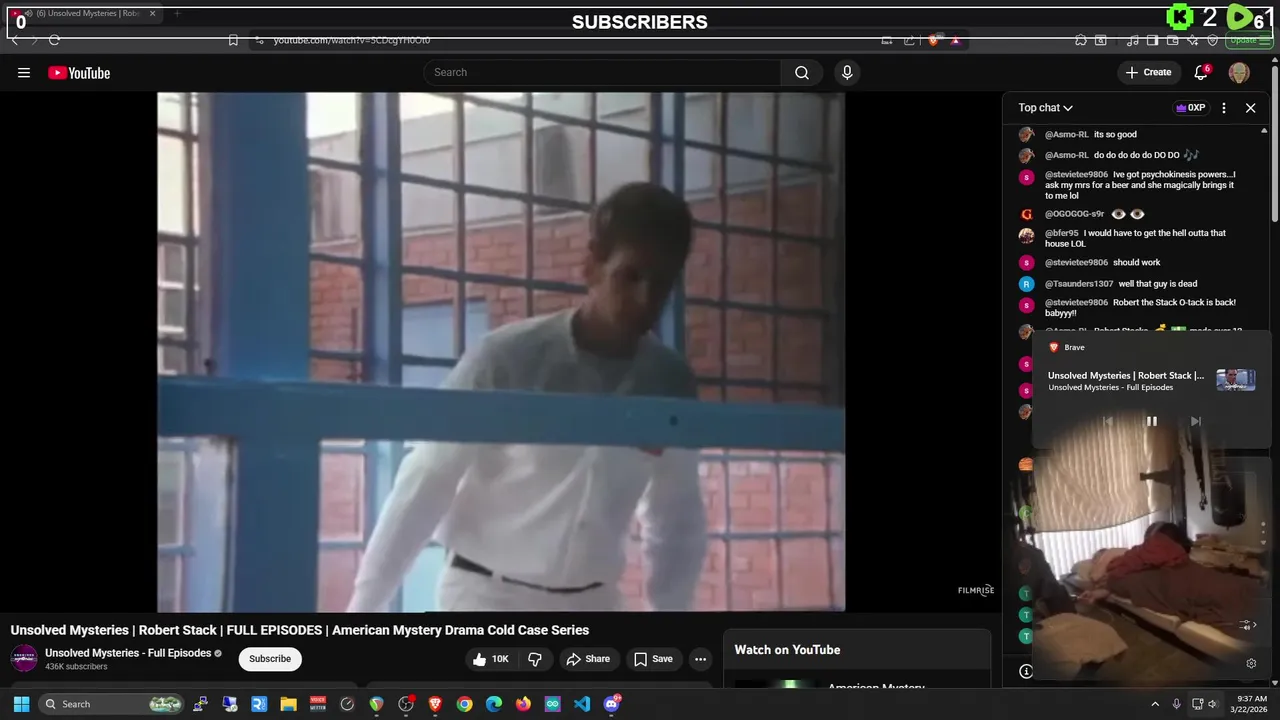Click the main video player frame
Screen dimensions: 1280x720
point(500,351)
